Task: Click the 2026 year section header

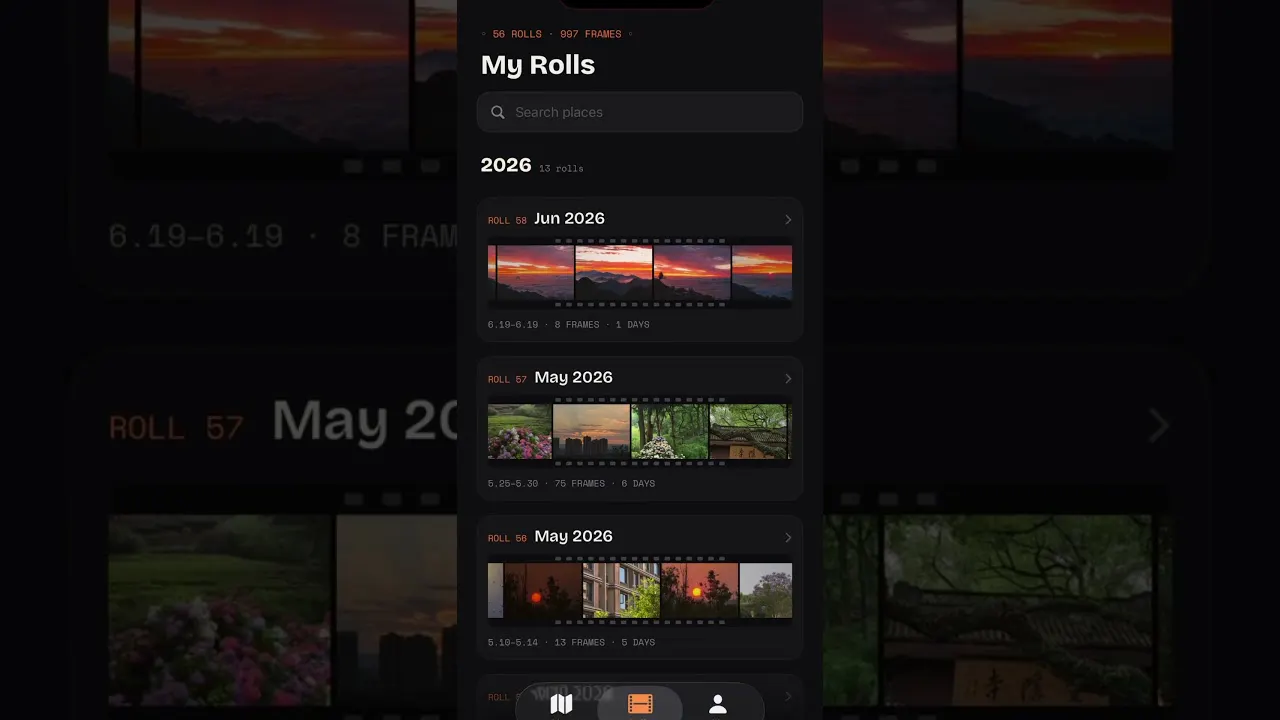Action: point(506,165)
